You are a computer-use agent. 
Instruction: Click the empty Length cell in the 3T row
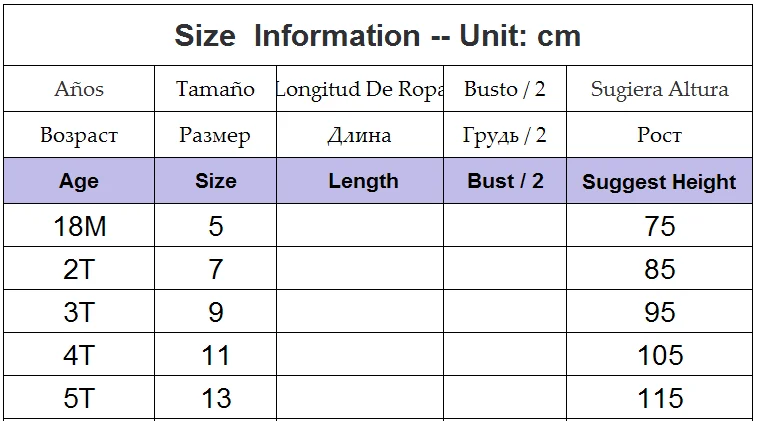[360, 311]
